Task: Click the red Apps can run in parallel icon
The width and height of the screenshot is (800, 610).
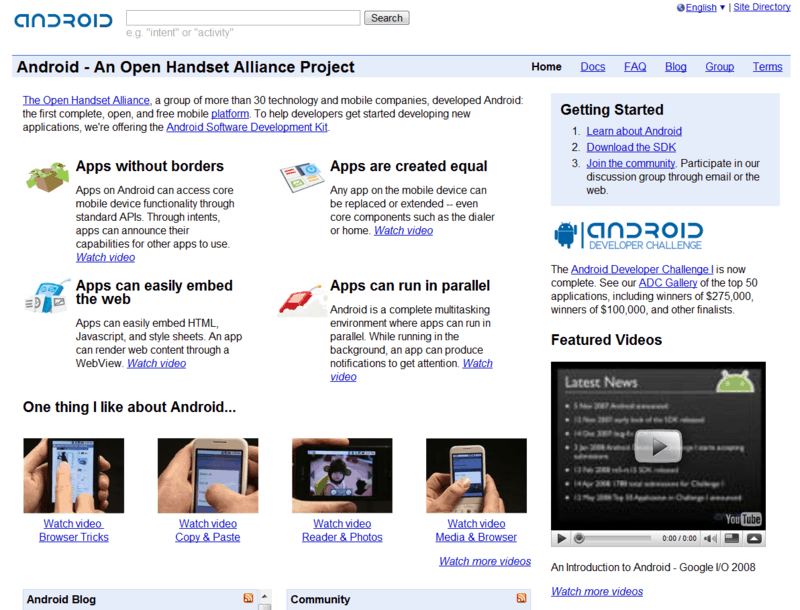Action: coord(301,300)
